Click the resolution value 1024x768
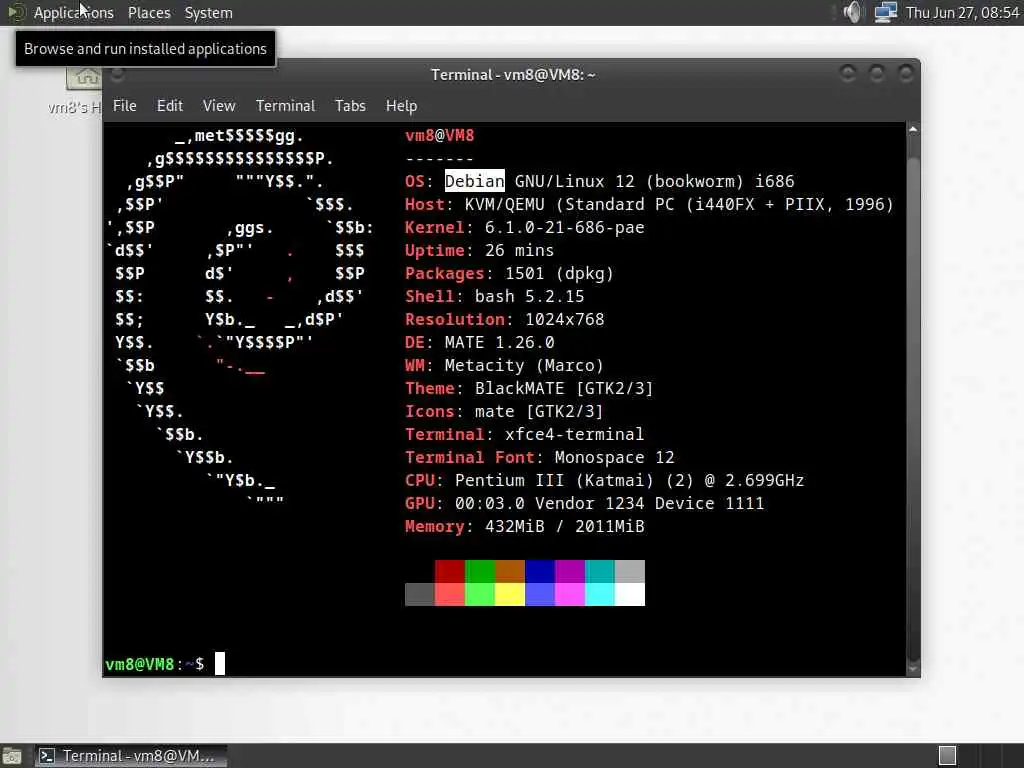 564,319
